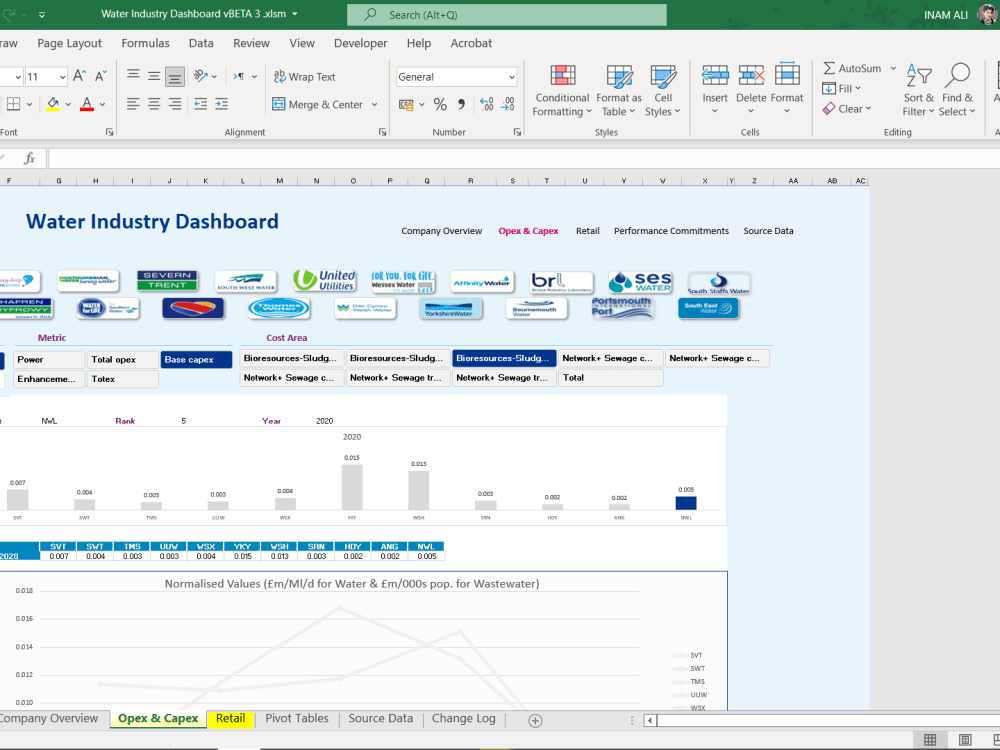Click the Percent Style icon
Image resolution: width=1000 pixels, height=750 pixels.
(440, 103)
